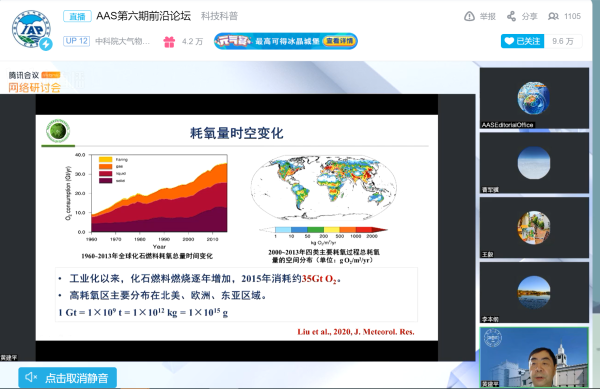Select the AASEditorialOffice participant thumbnail
This screenshot has width=600, height=389.
534,98
